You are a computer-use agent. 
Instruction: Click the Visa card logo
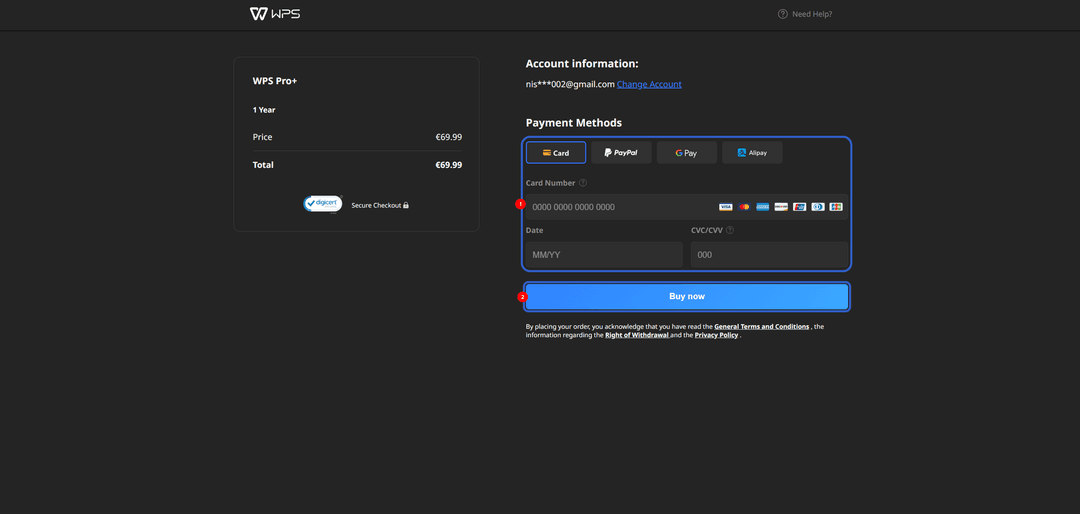725,207
